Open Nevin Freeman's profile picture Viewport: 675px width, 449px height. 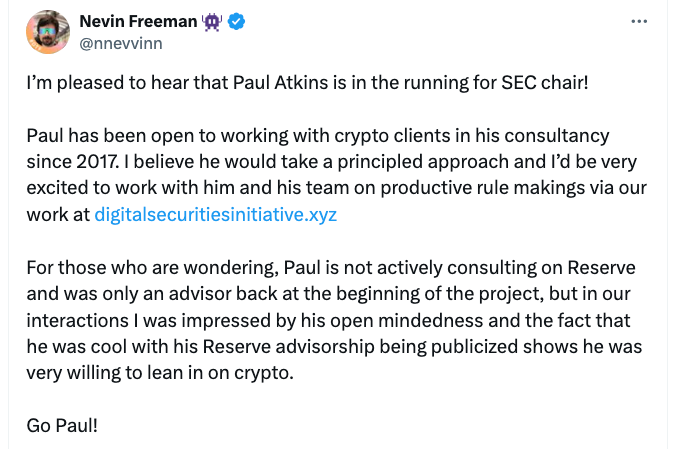click(x=48, y=32)
